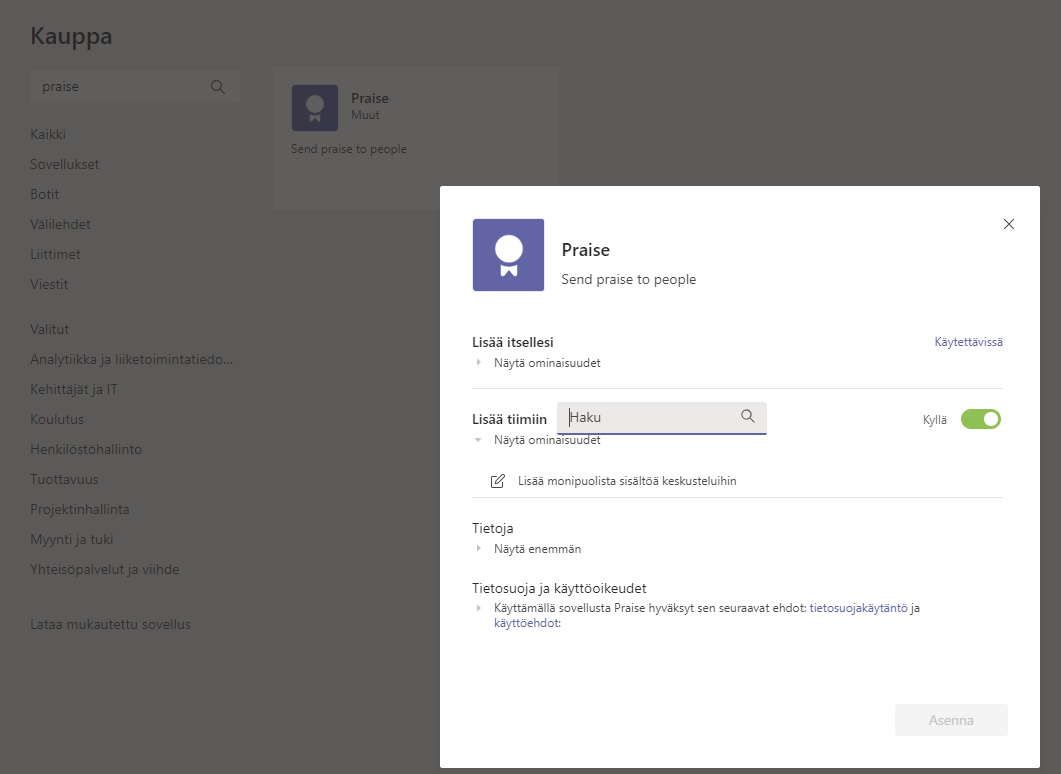Viewport: 1061px width, 774px height.
Task: Select the Botit category
Action: (x=45, y=194)
